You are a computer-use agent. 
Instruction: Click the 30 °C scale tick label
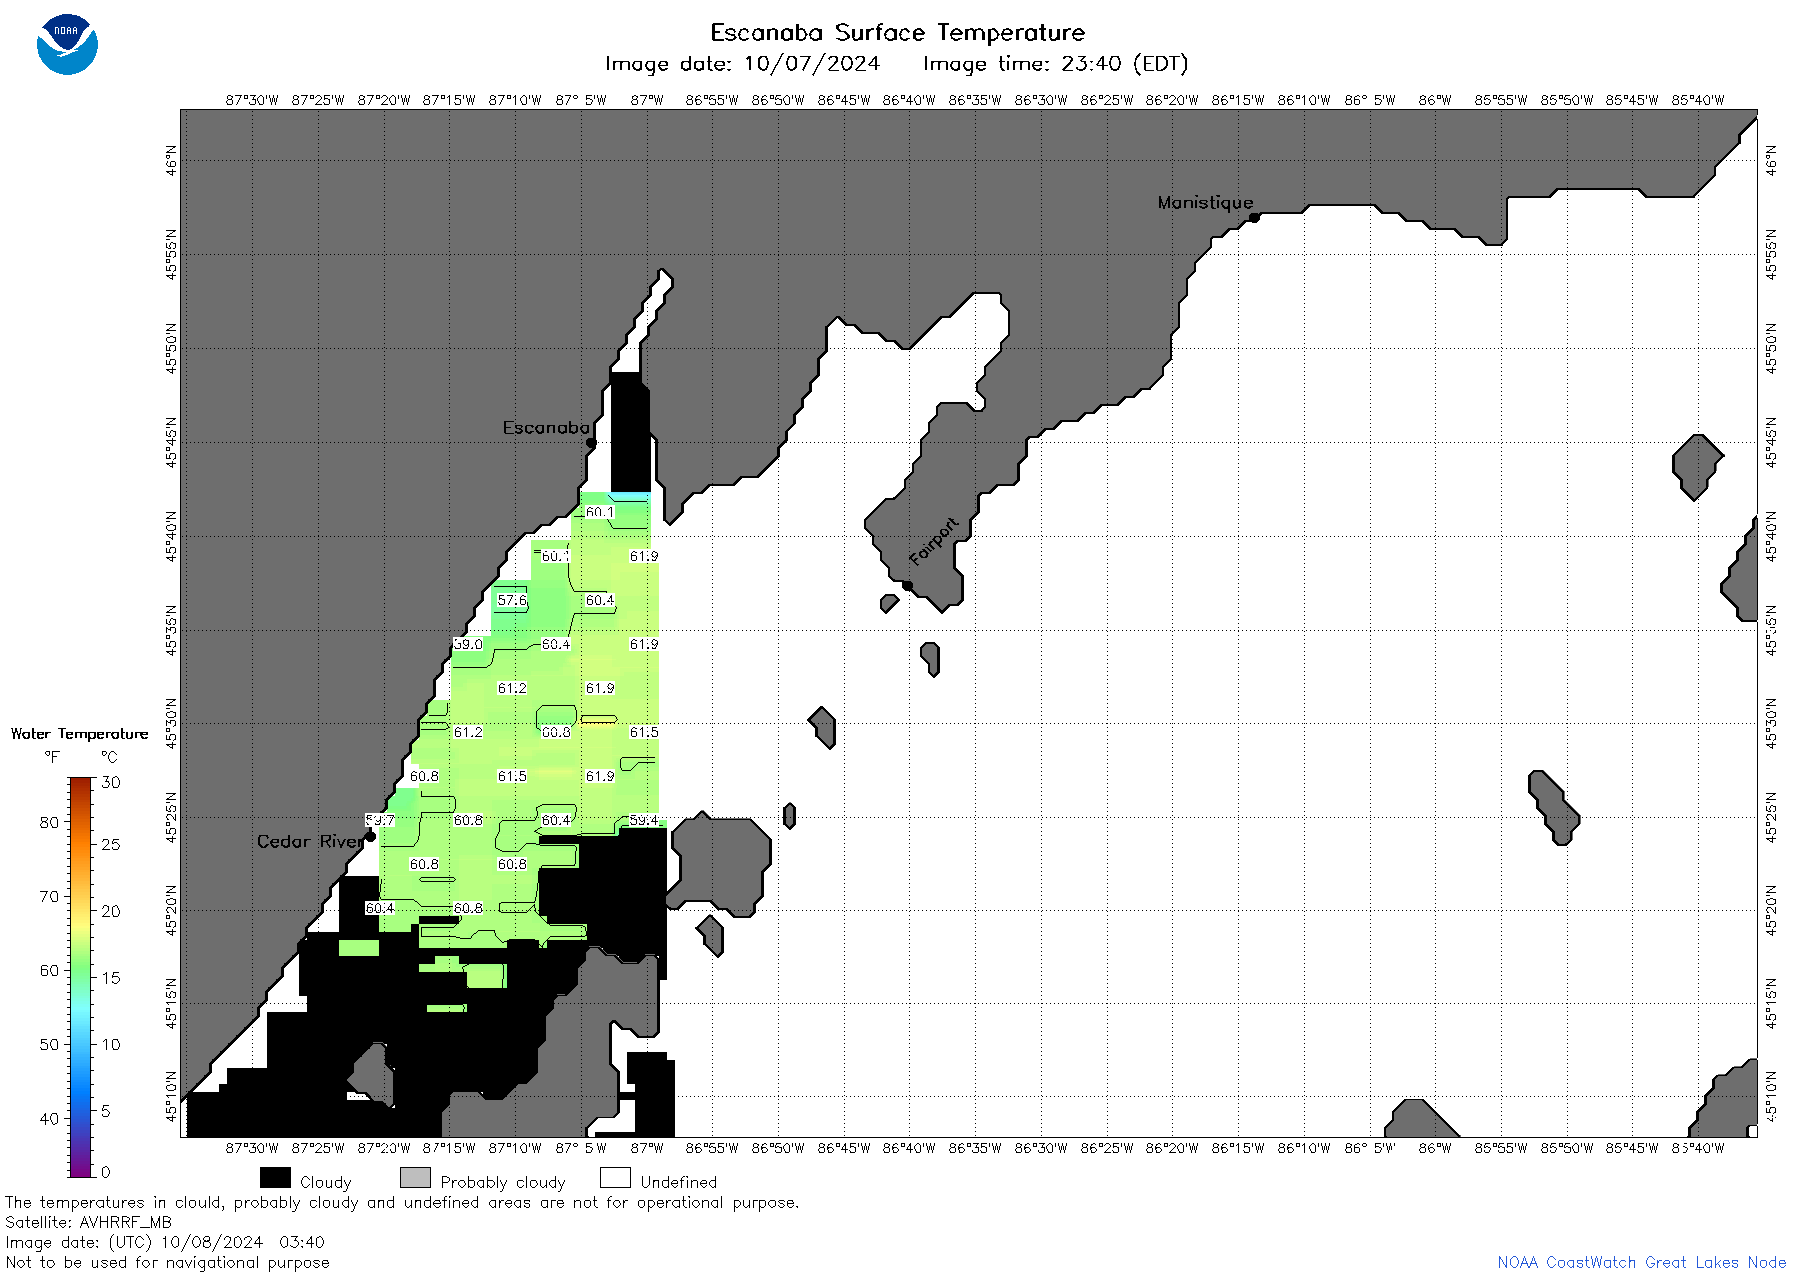coord(111,782)
